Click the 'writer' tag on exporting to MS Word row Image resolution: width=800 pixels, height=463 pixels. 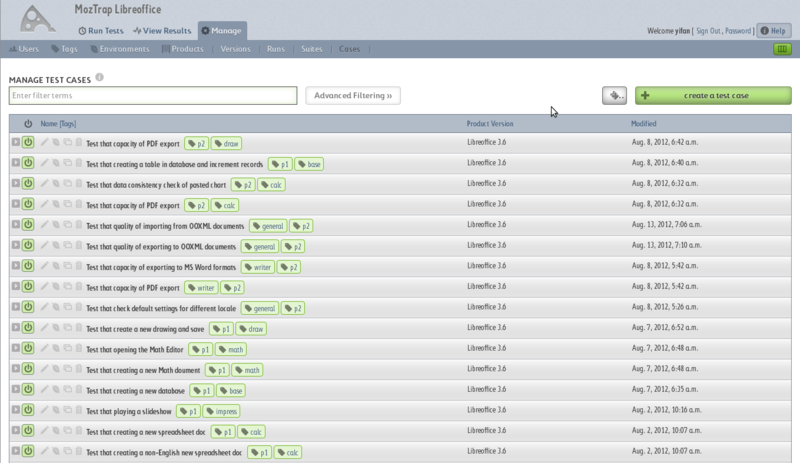(258, 267)
